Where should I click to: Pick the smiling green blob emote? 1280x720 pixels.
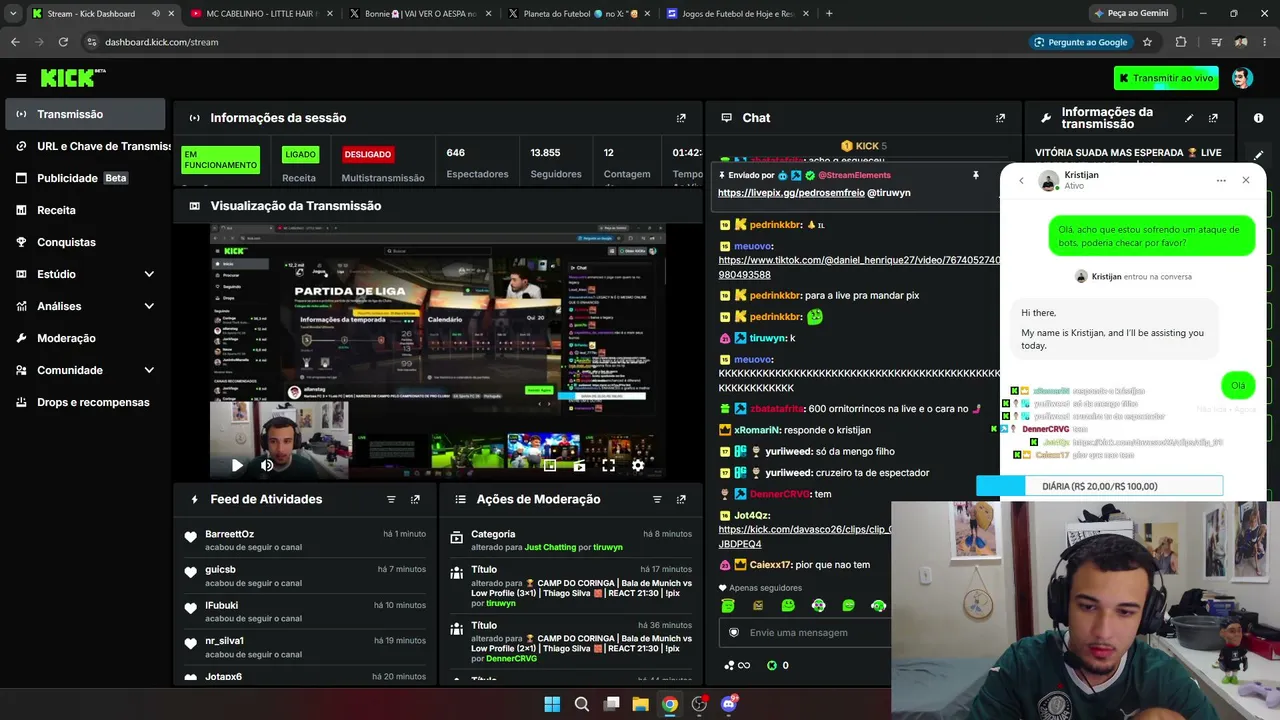point(788,606)
